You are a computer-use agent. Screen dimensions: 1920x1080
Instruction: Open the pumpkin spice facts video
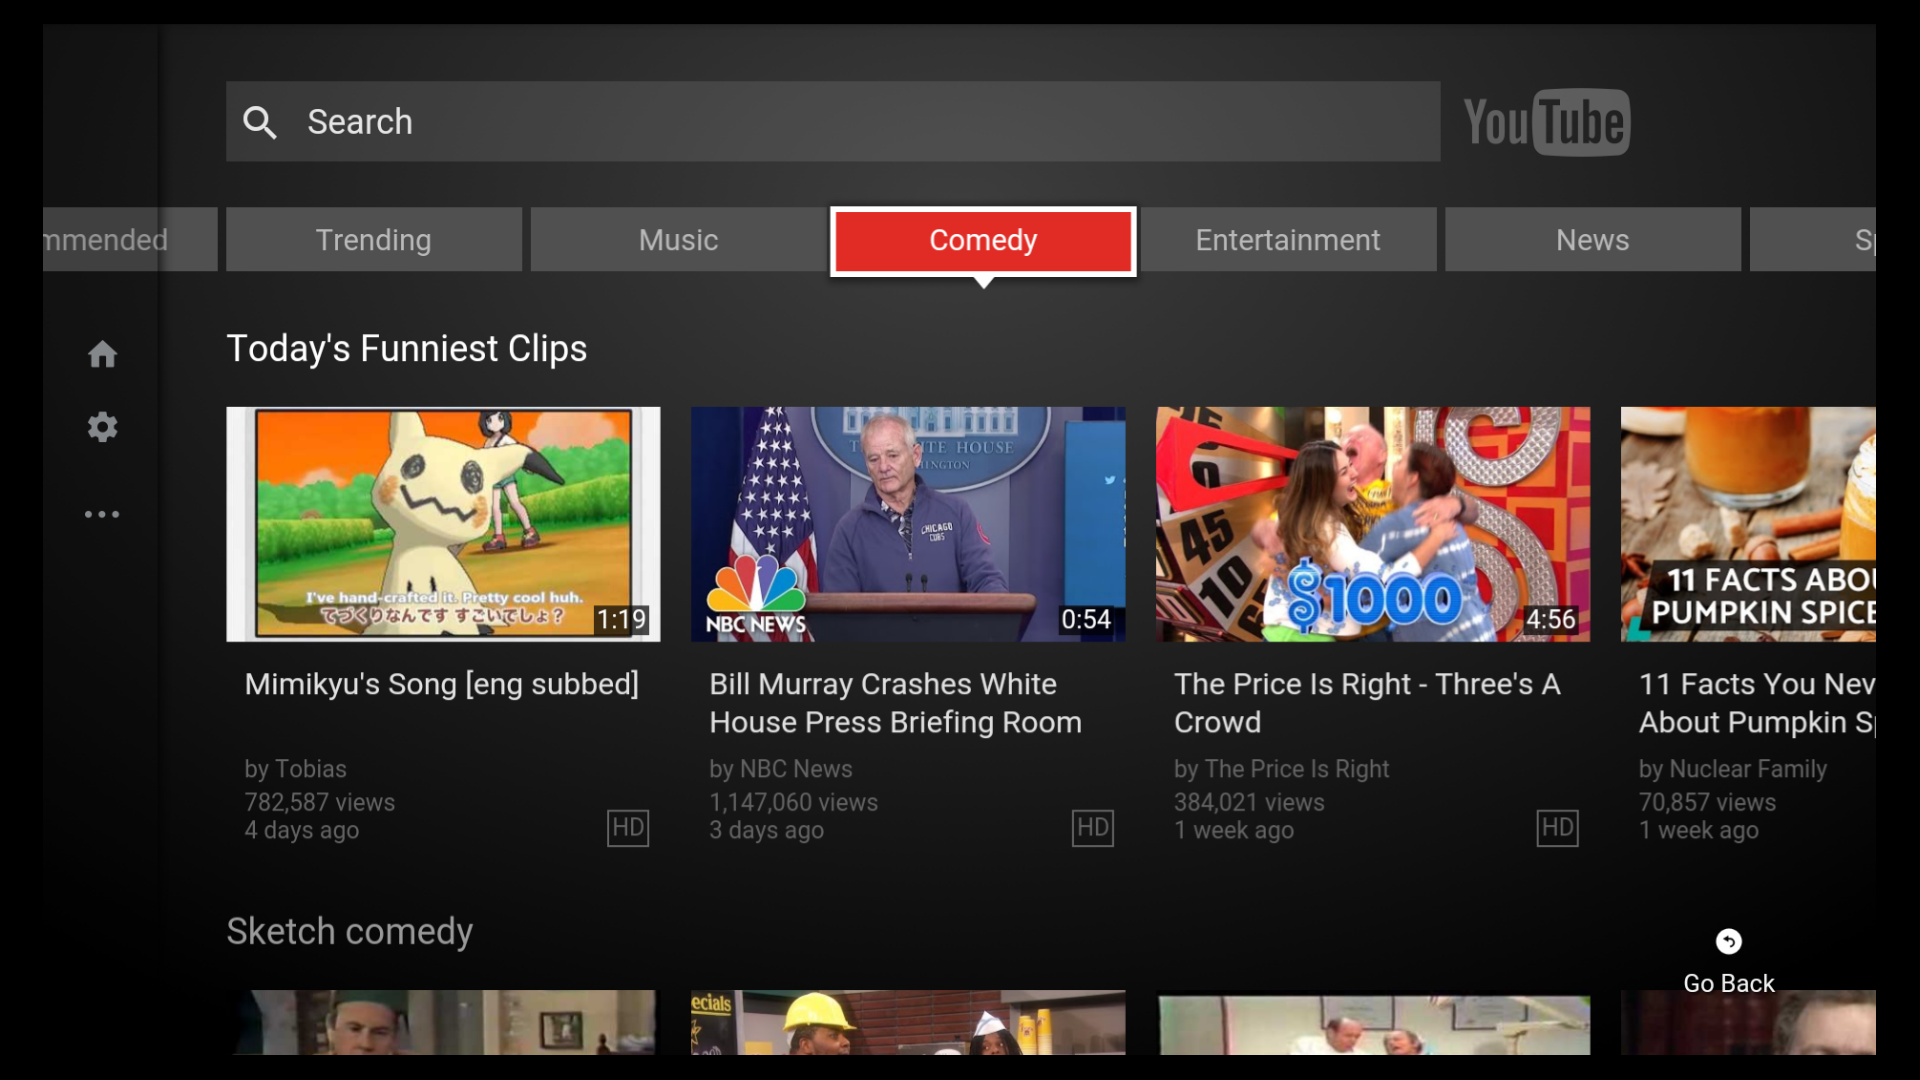[1748, 523]
